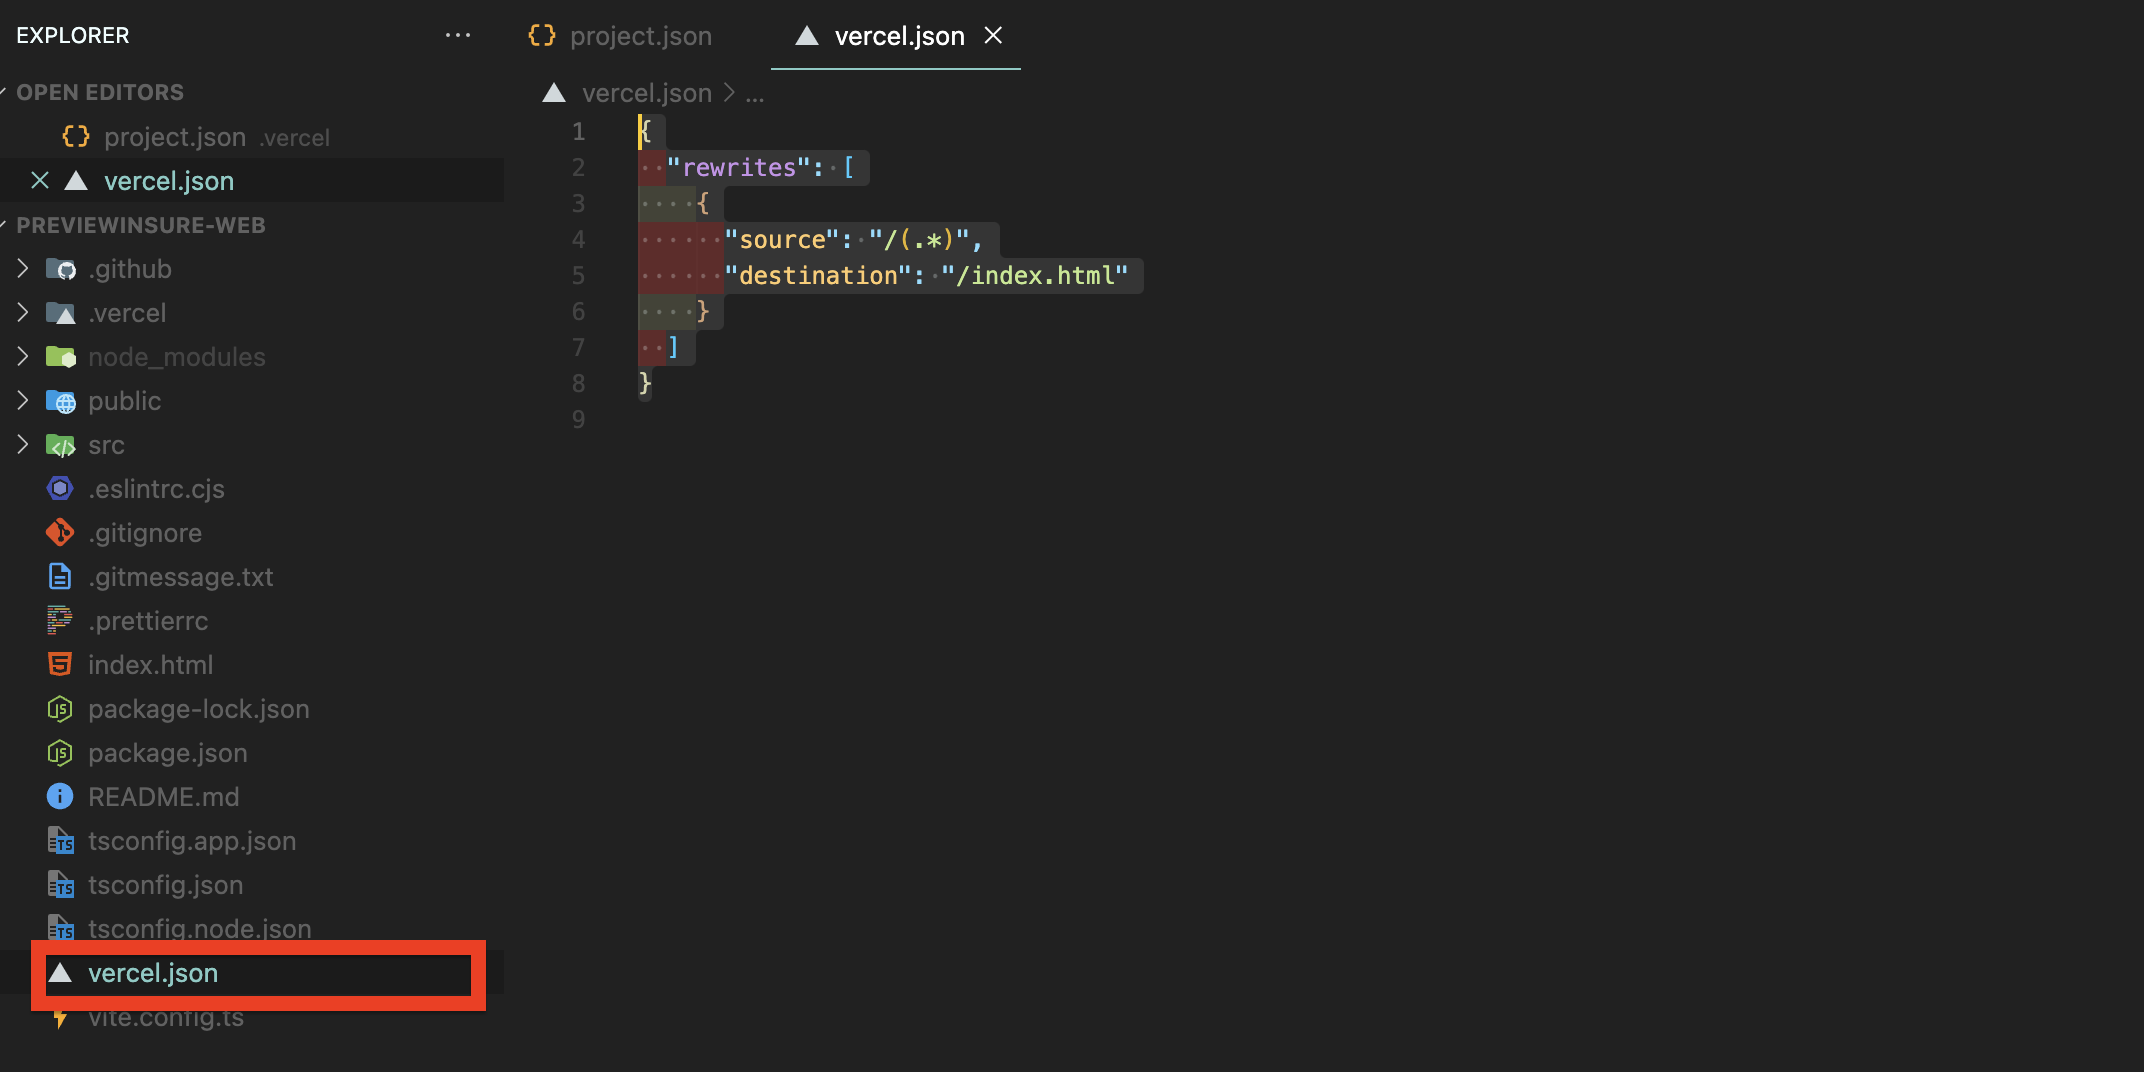Open project.json in Open Editors

tap(175, 137)
